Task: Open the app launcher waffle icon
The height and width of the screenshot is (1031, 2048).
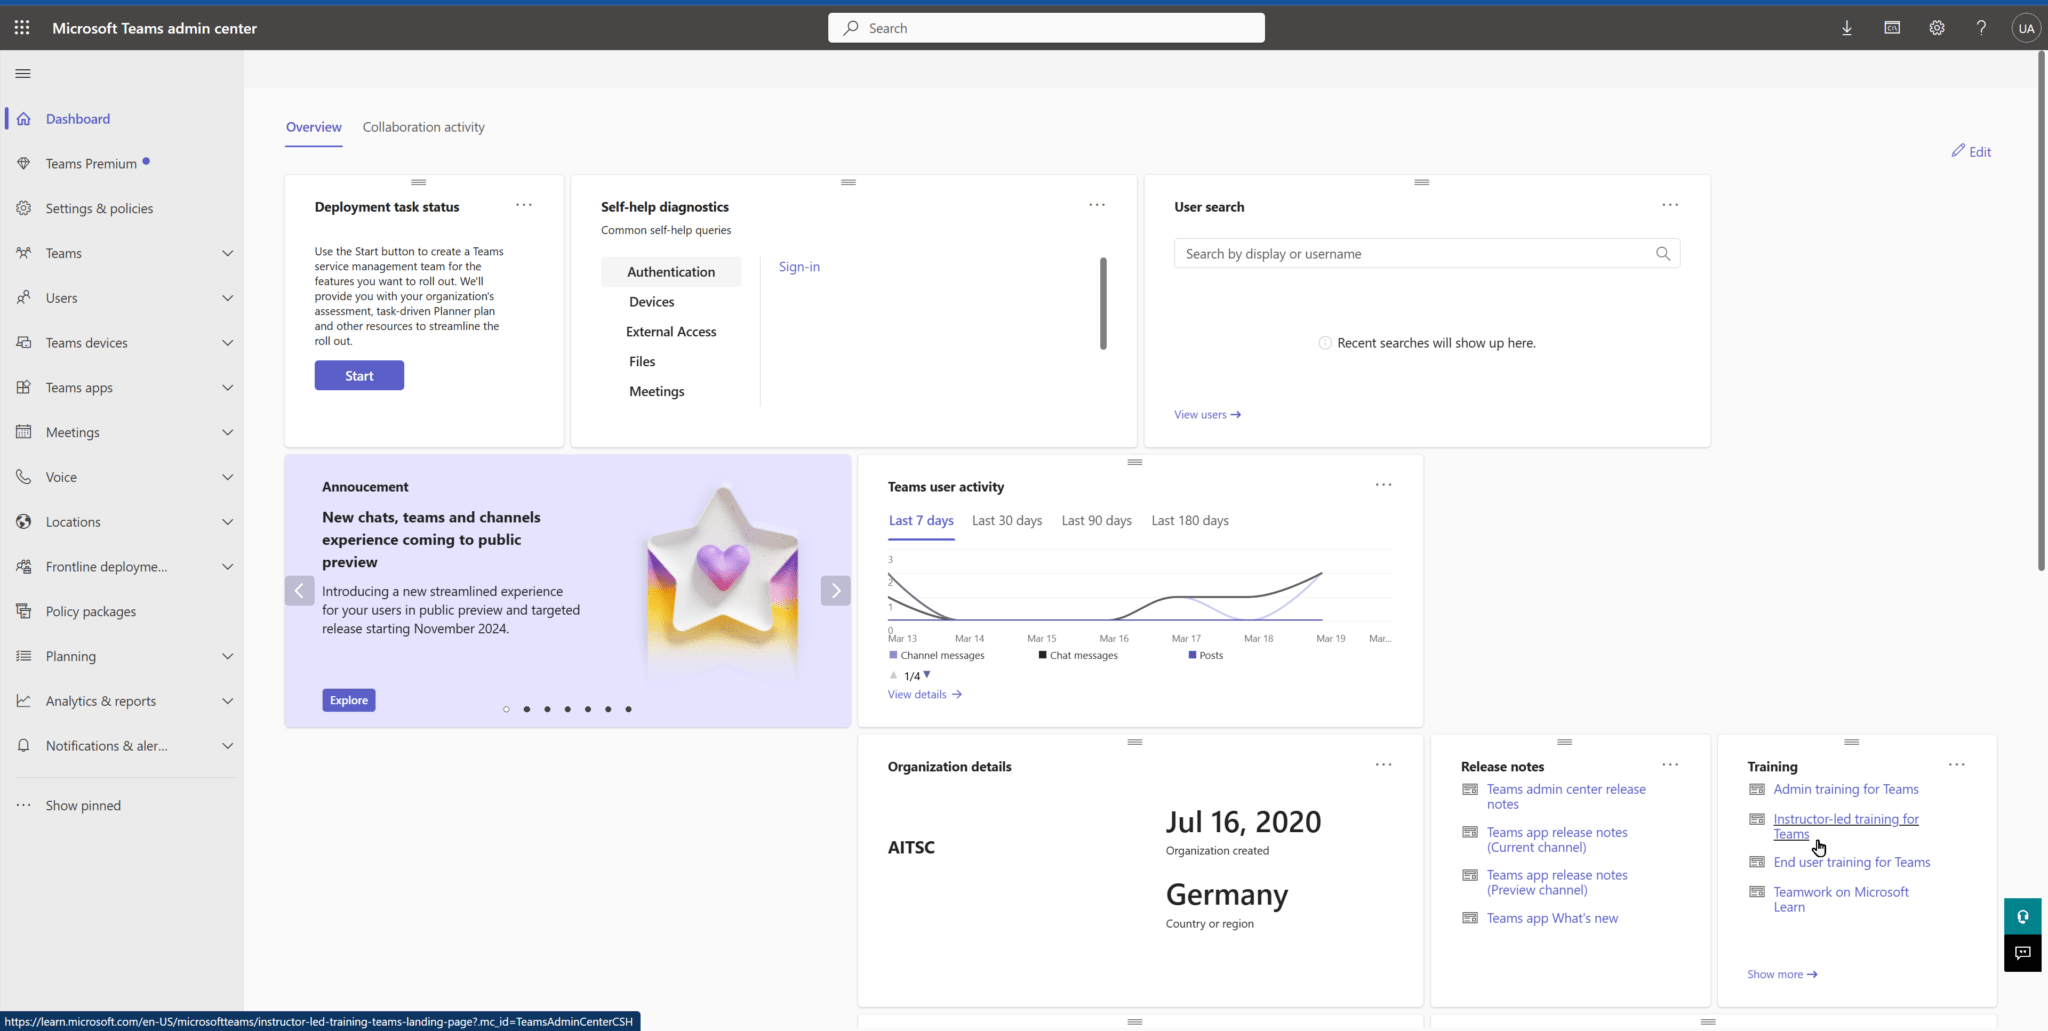Action: (22, 28)
